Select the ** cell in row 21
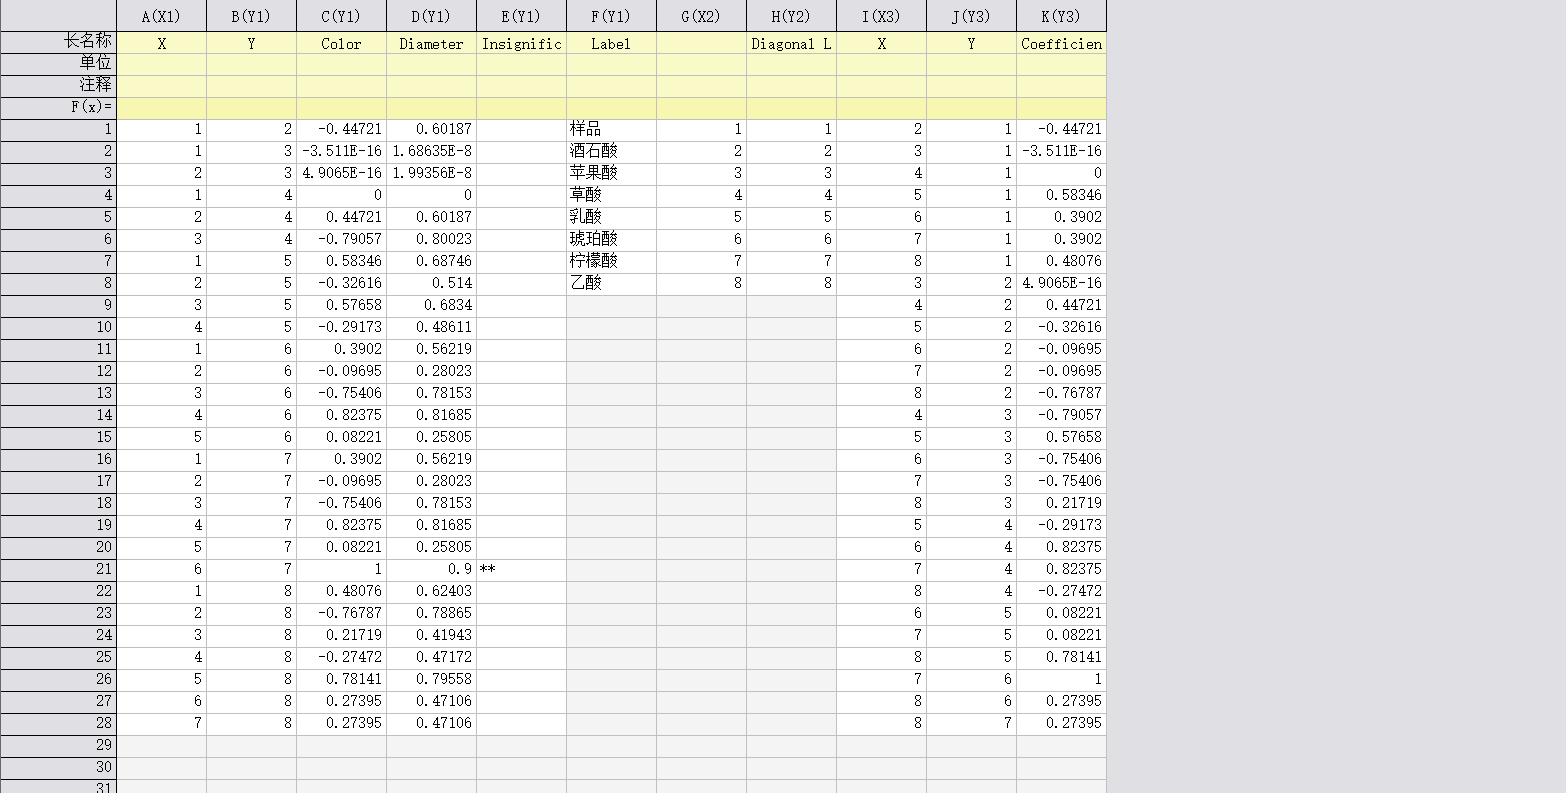The width and height of the screenshot is (1566, 793). [521, 569]
